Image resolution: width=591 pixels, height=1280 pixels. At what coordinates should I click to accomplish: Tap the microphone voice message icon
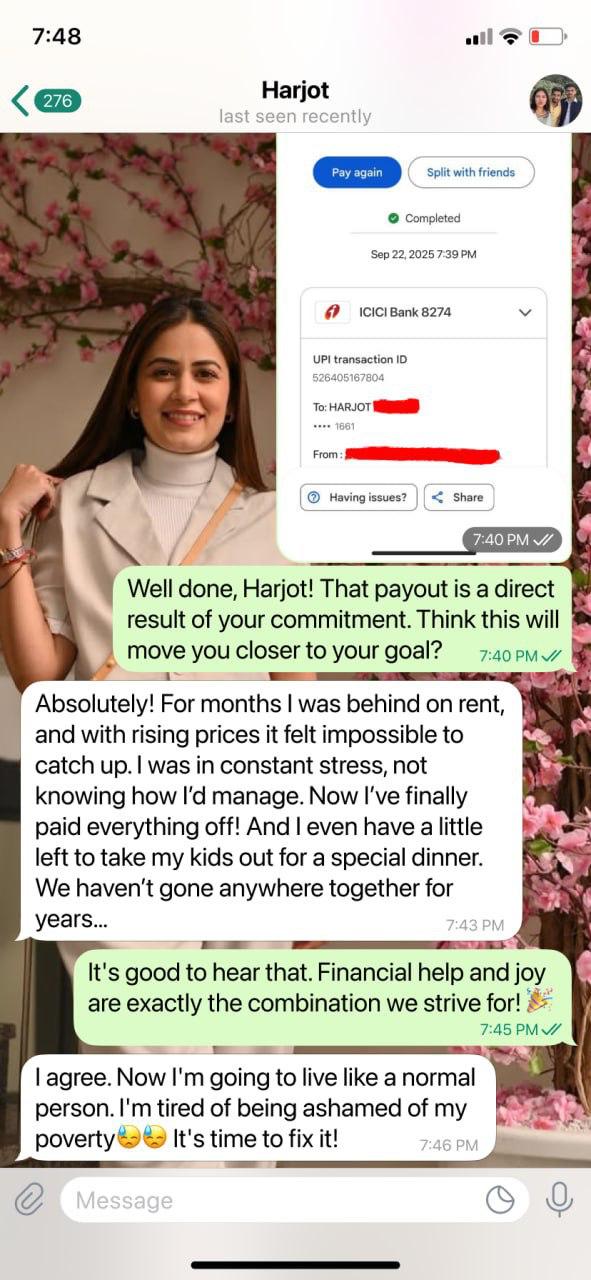tap(558, 1199)
